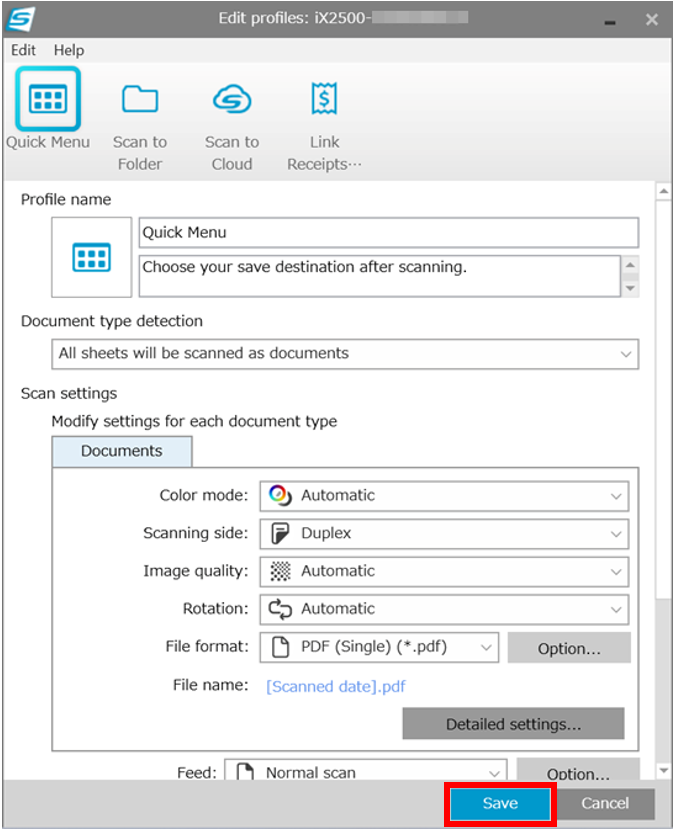Open the Image quality dropdown
Image resolution: width=674 pixels, height=830 pixels.
tap(444, 571)
